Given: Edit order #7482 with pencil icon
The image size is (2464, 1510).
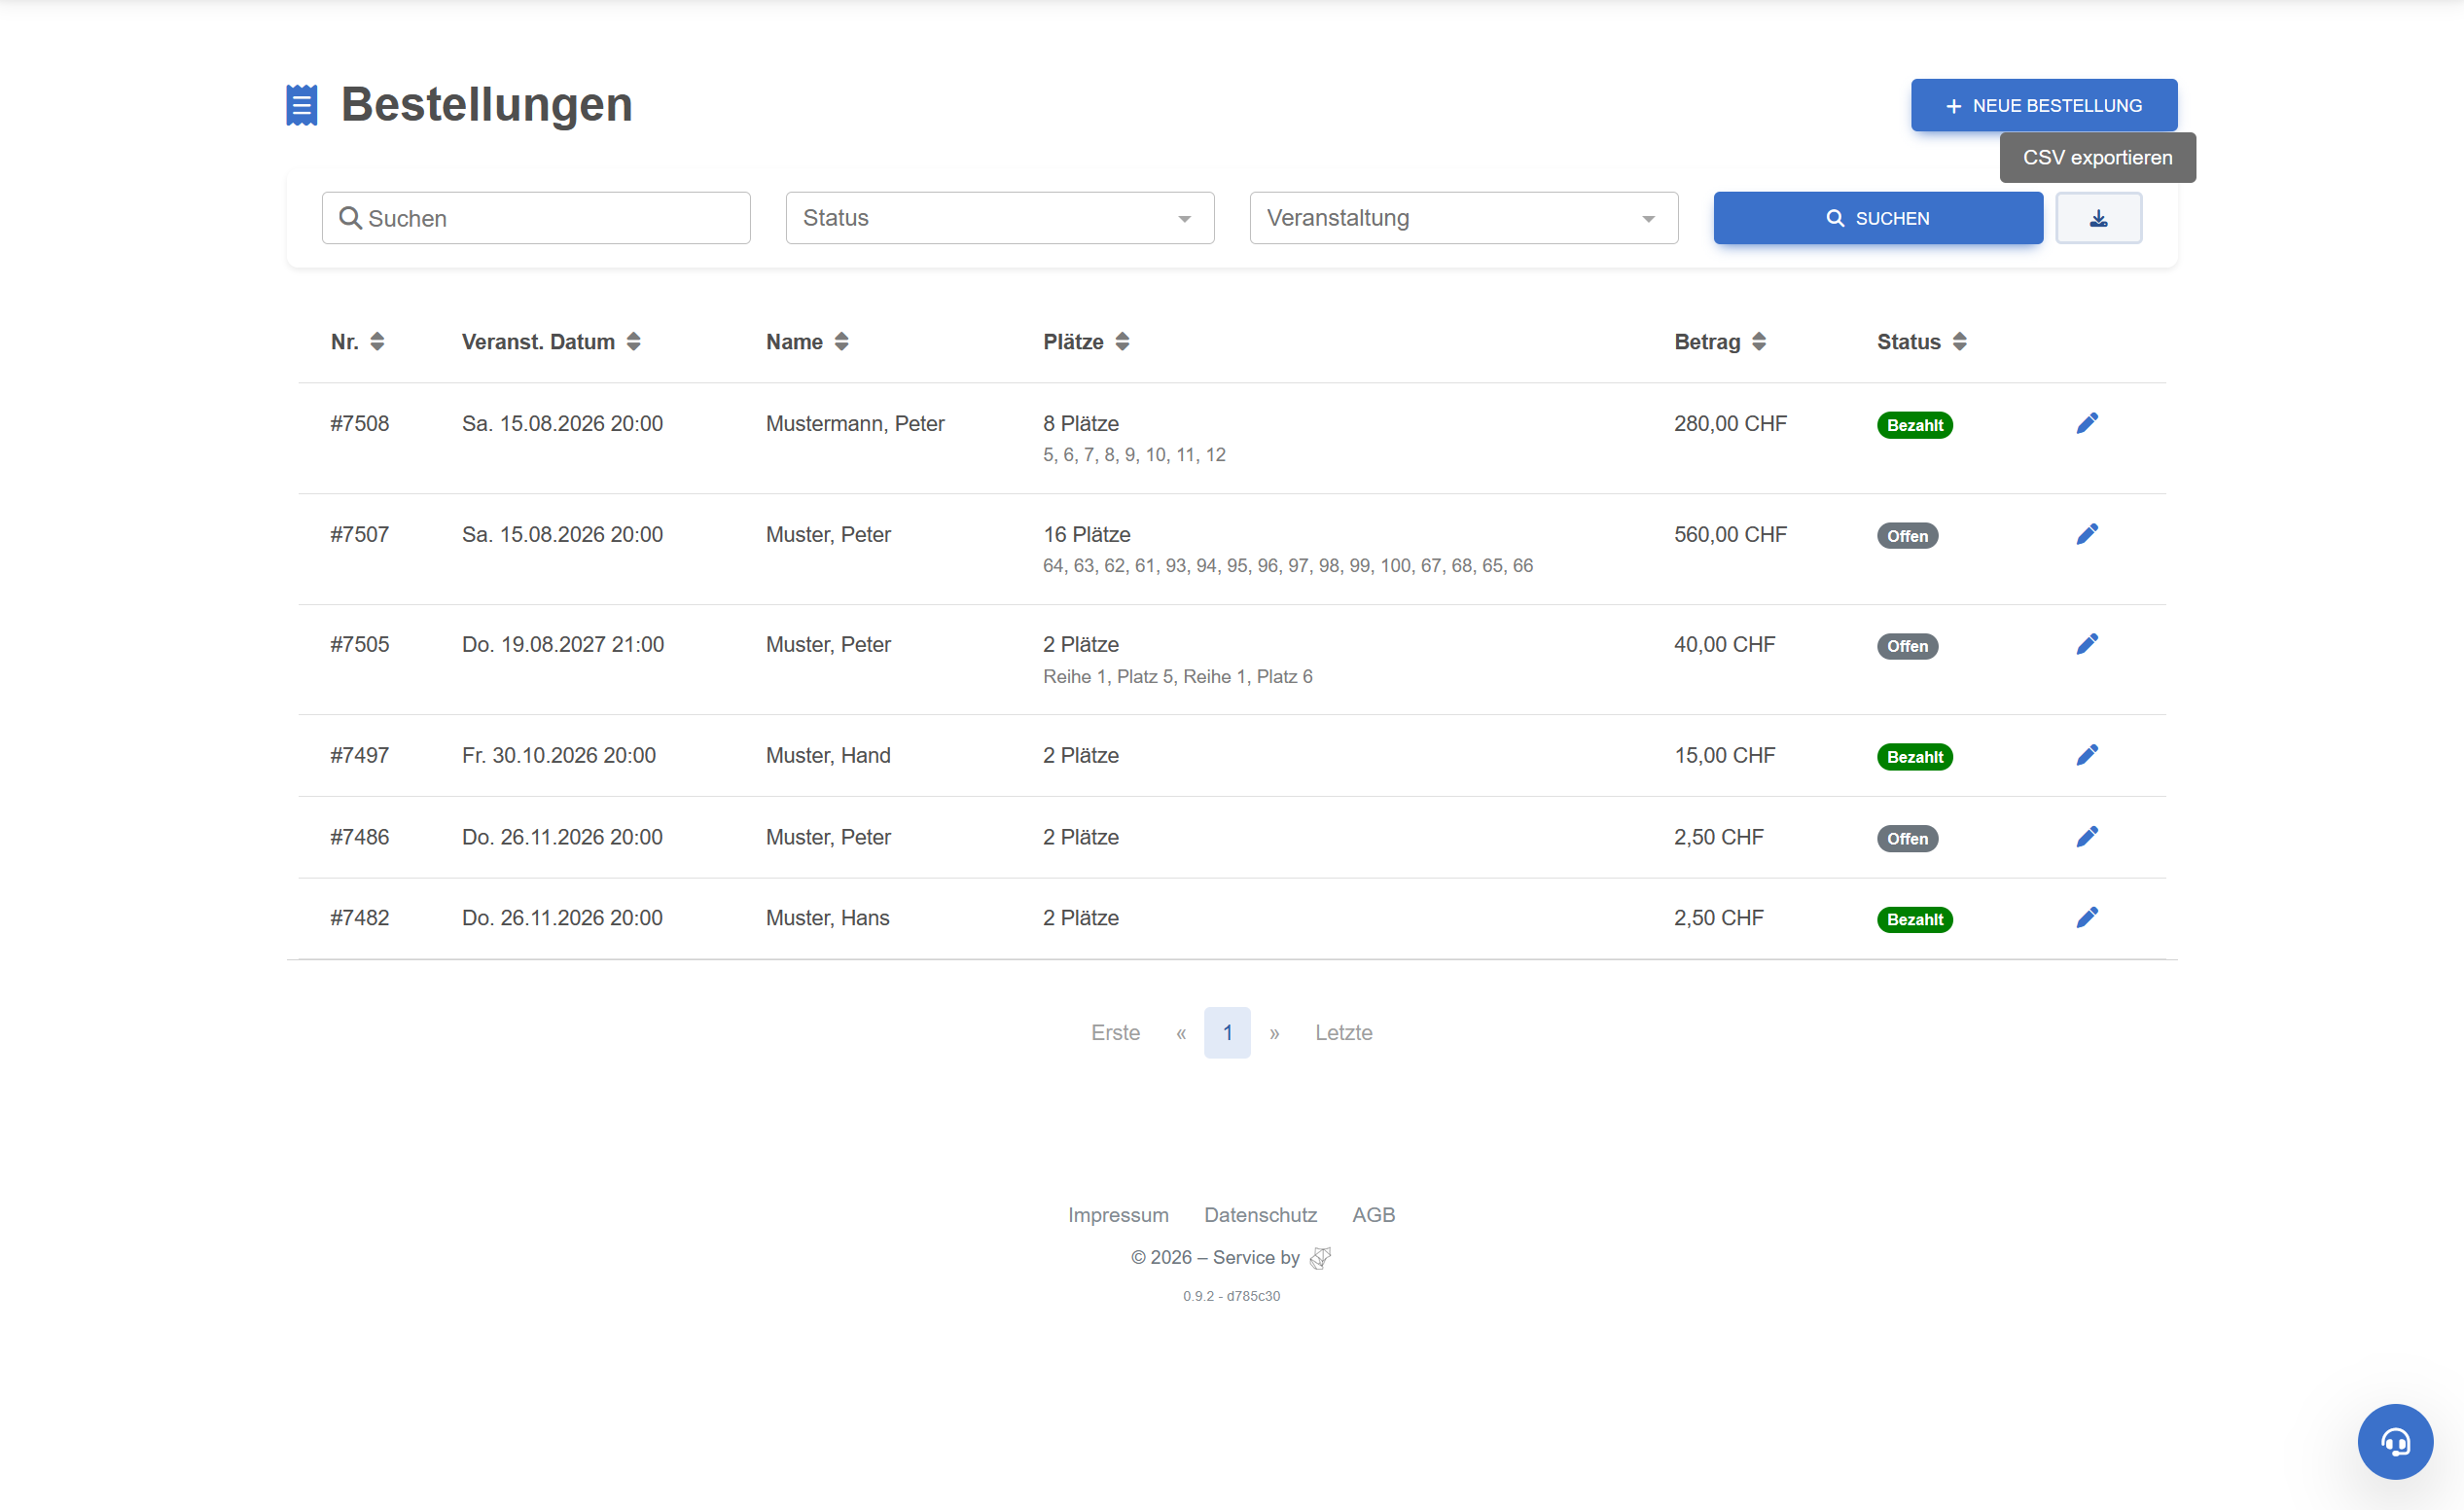Looking at the screenshot, I should [2087, 918].
